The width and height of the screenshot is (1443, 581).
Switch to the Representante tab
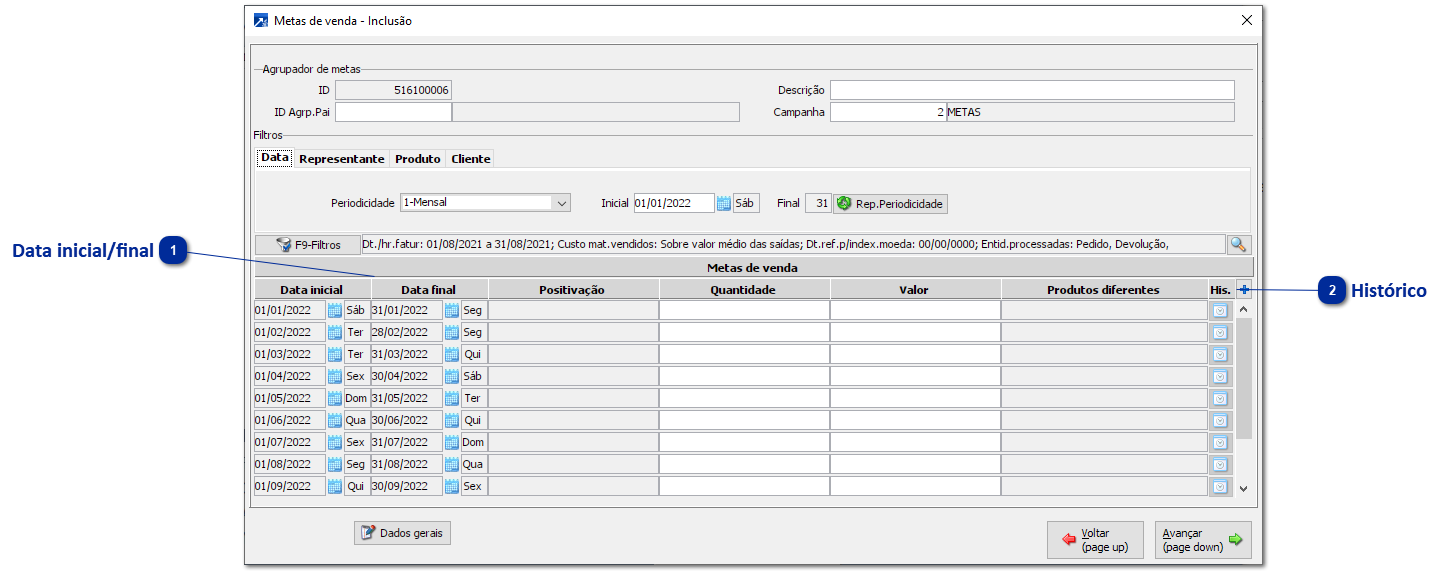(341, 159)
